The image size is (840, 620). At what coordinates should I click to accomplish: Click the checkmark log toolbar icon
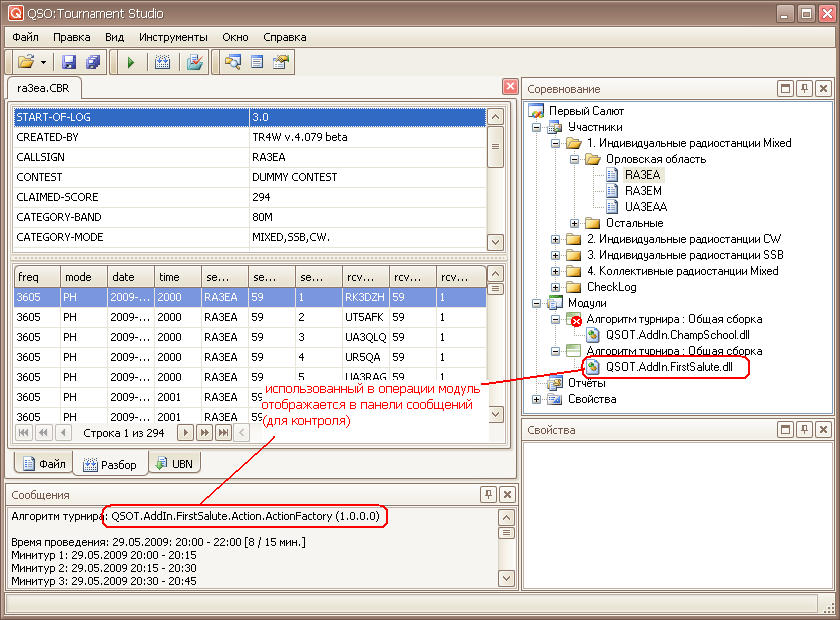195,62
